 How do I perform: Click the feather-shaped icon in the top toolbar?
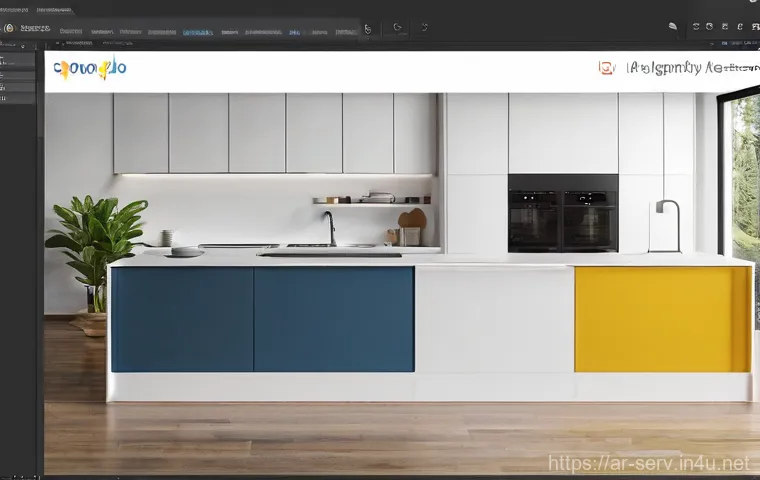click(673, 27)
